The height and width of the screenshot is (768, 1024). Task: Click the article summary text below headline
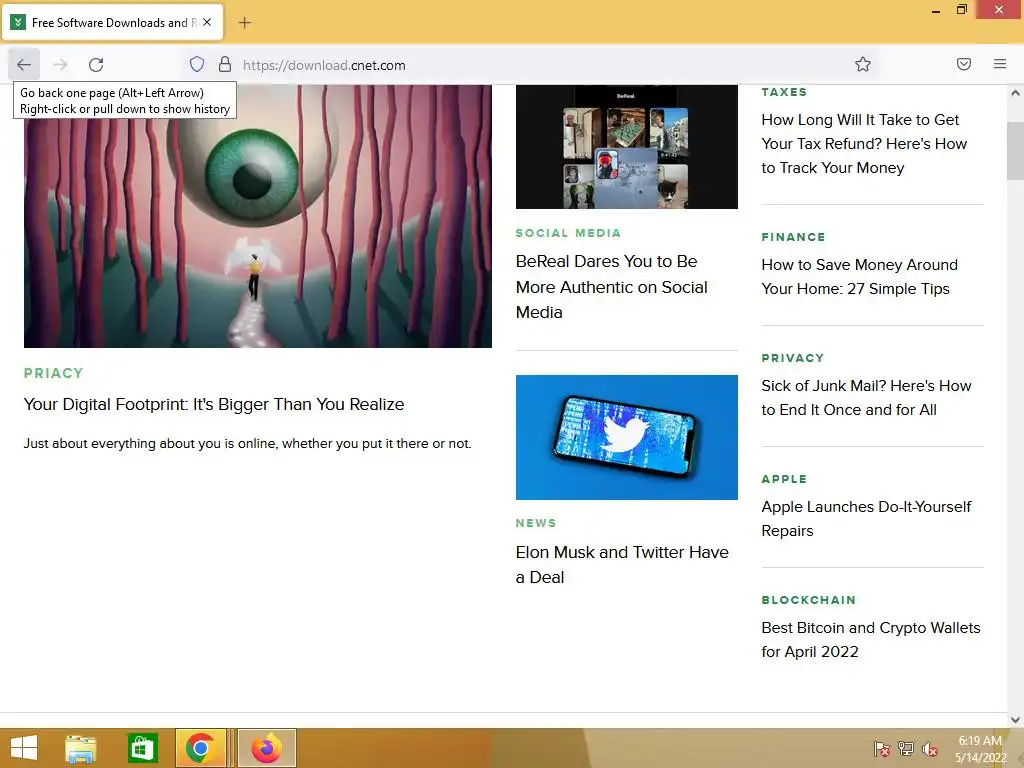[x=248, y=443]
